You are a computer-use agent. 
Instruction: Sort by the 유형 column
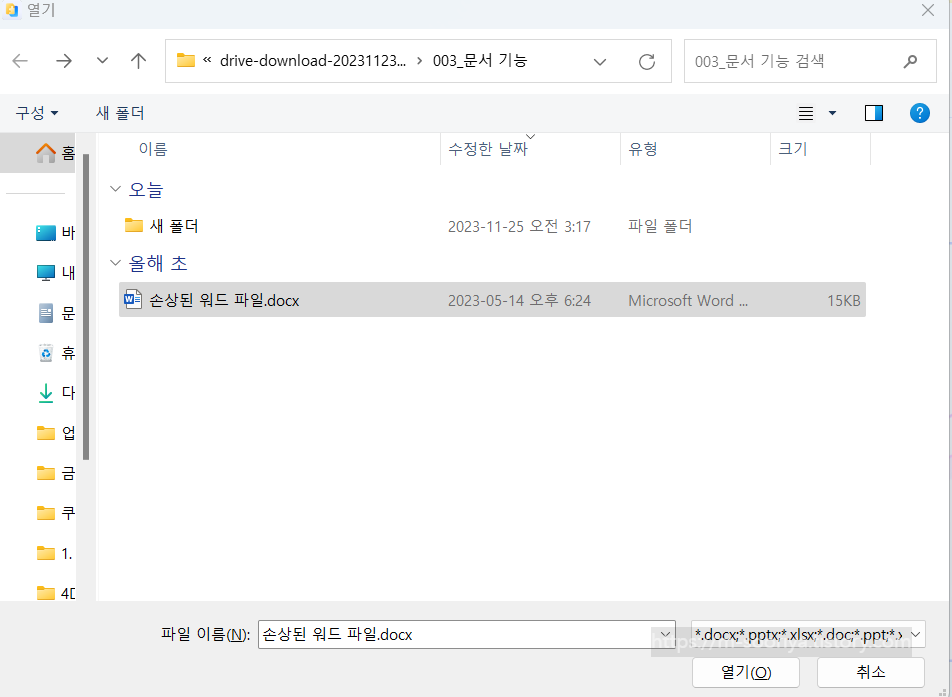click(x=642, y=149)
